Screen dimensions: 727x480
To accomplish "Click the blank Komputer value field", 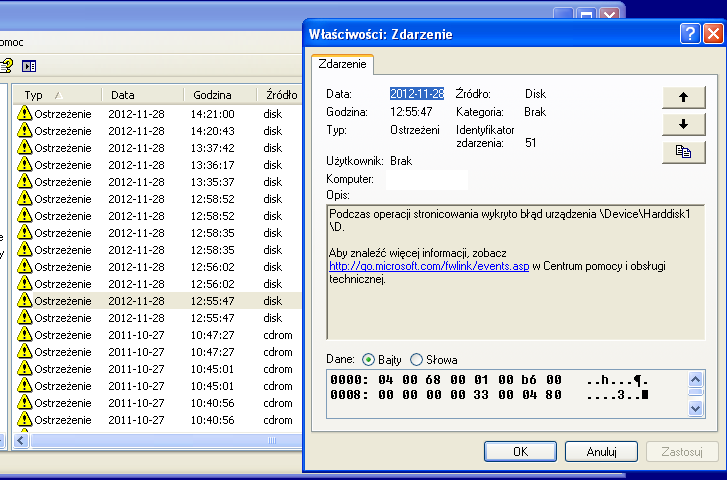I will point(427,179).
